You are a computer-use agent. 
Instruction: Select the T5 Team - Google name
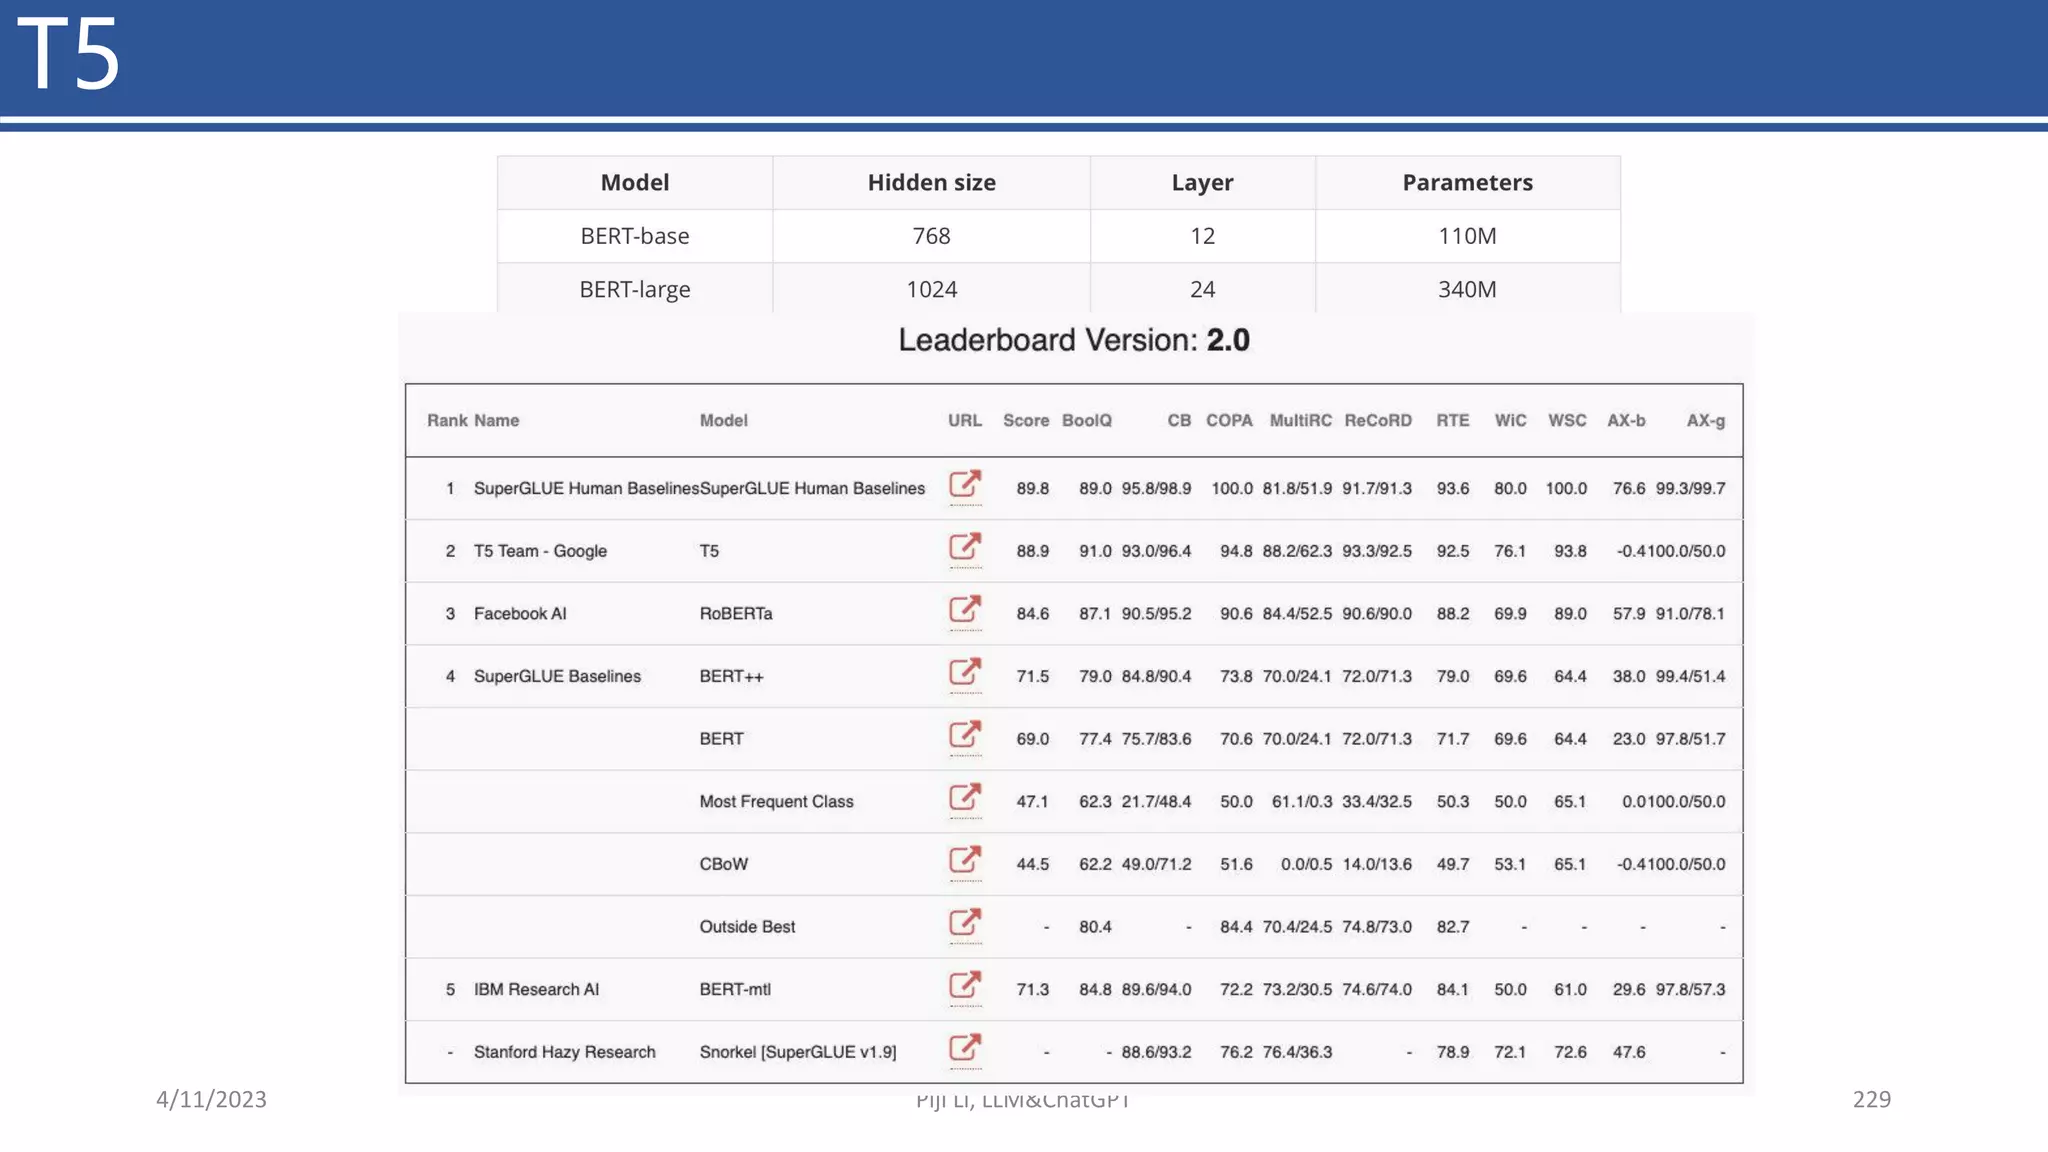(540, 551)
